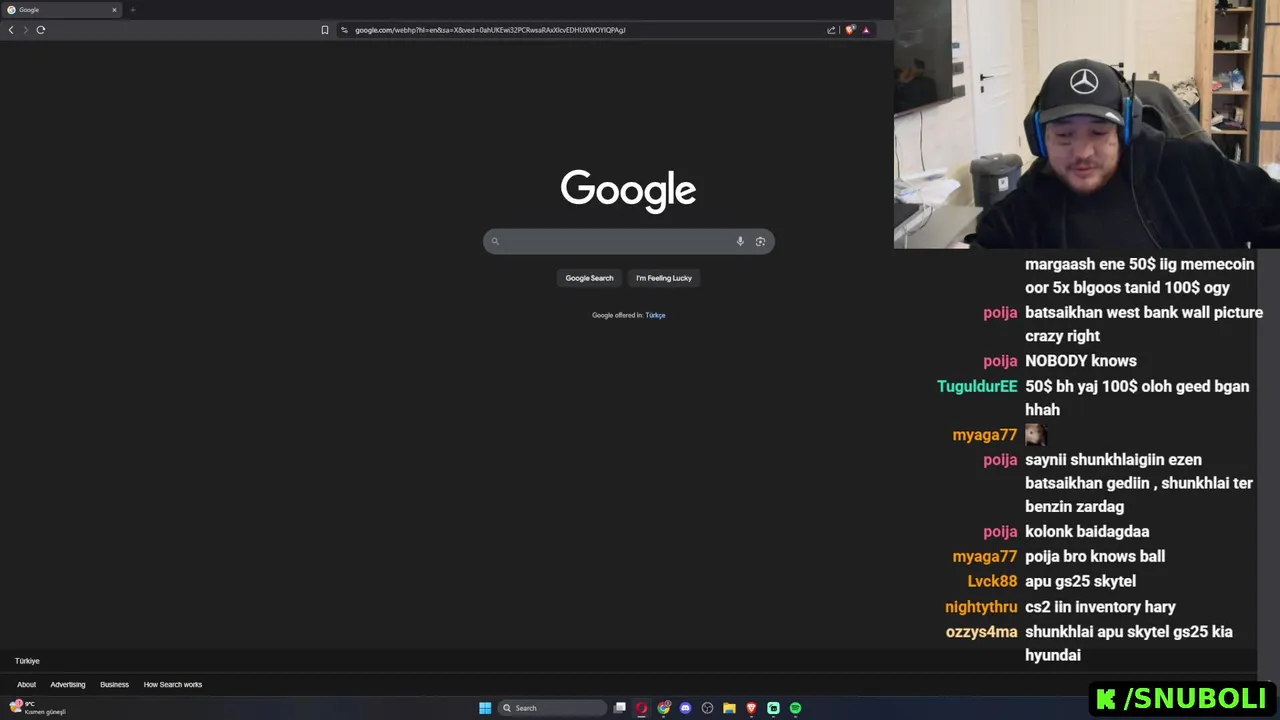Screen dimensions: 1280x720
Task: Click username nightythru in chat
Action: [x=981, y=607]
